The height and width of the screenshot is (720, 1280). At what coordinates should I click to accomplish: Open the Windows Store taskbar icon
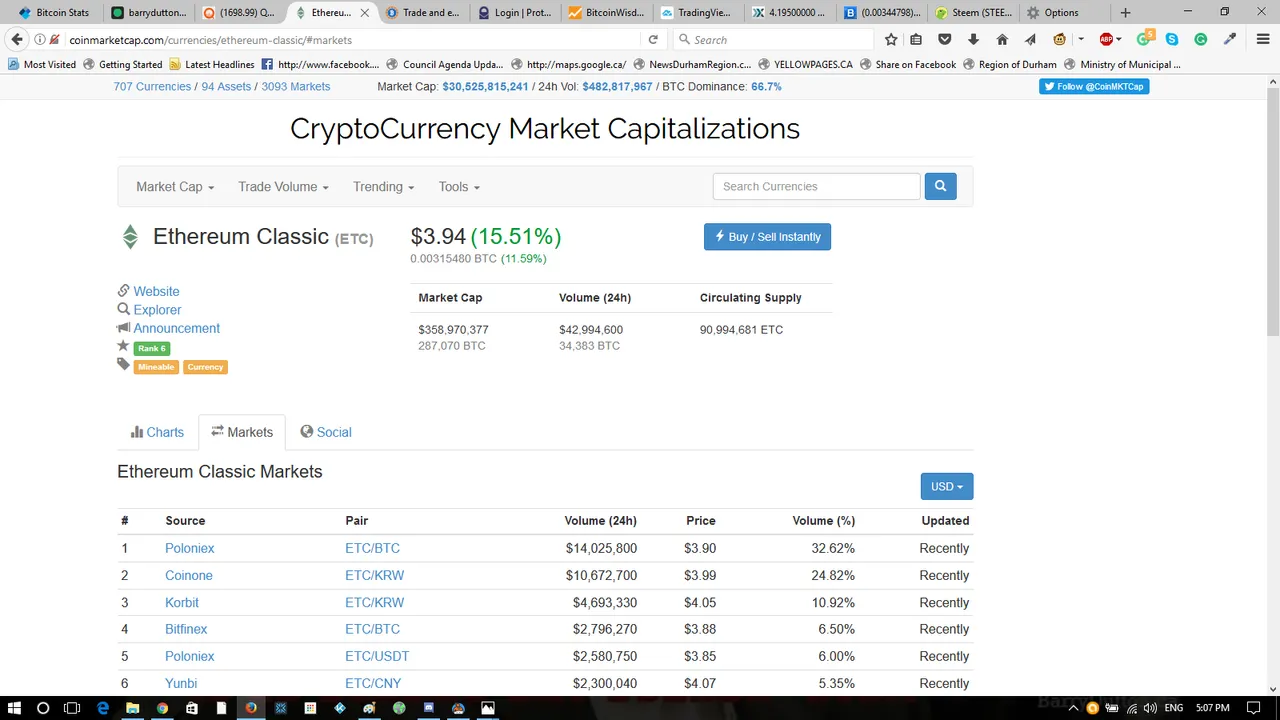[191, 708]
